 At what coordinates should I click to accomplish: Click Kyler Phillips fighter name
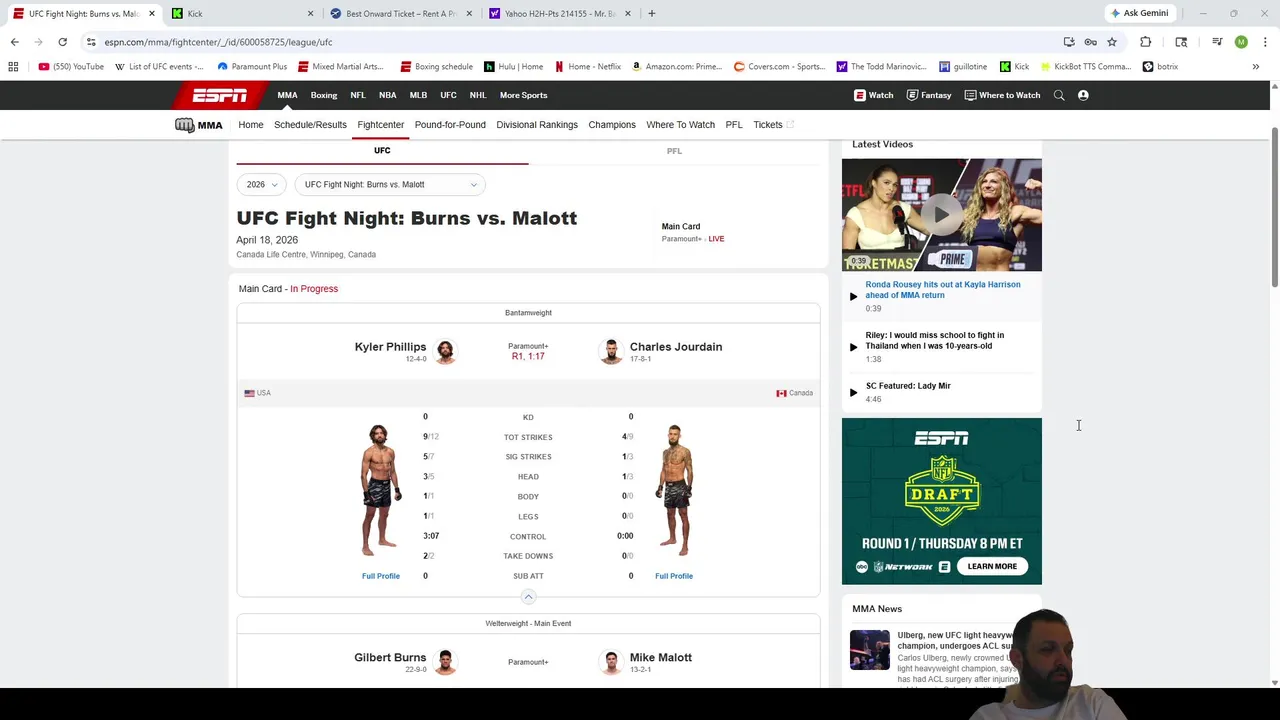(x=390, y=347)
